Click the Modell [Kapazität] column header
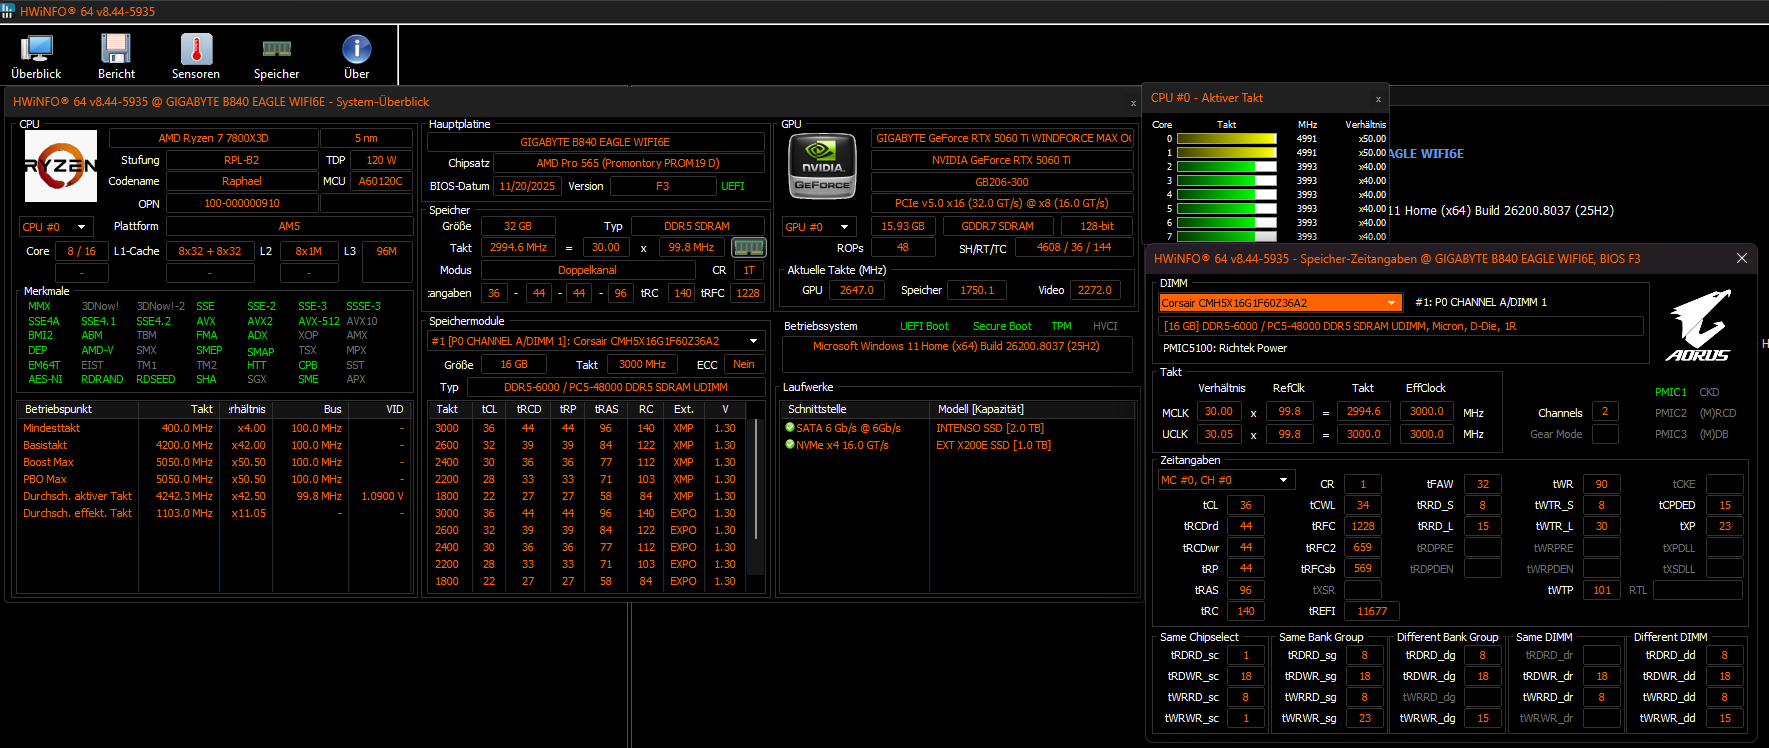This screenshot has width=1769, height=748. [x=1033, y=409]
